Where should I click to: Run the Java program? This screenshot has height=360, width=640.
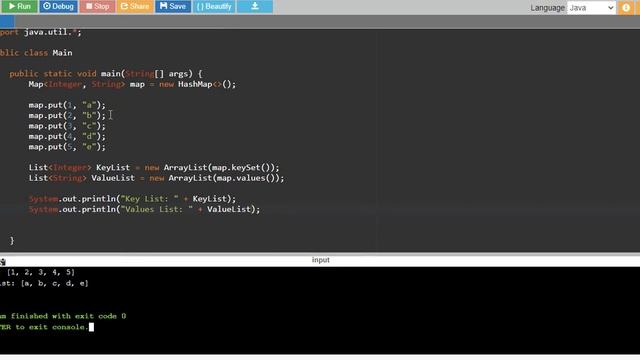point(19,6)
